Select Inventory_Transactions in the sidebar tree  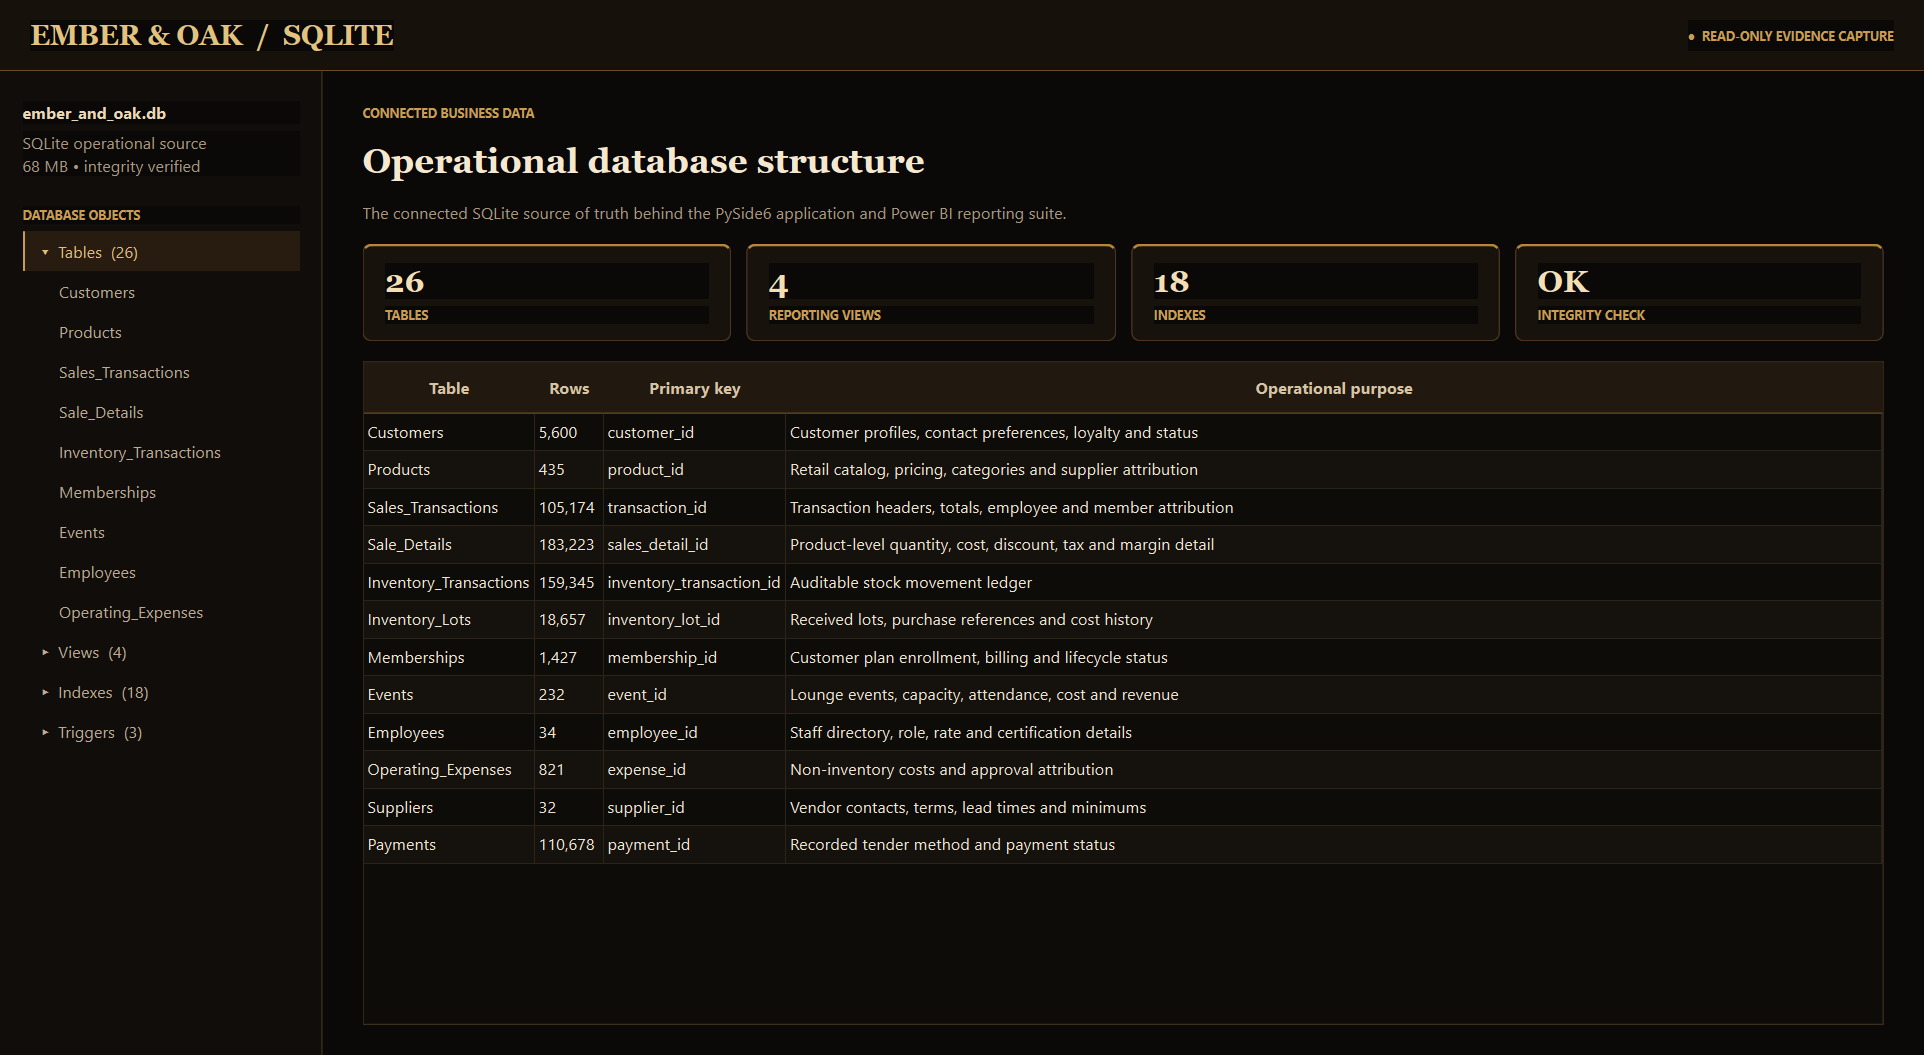pyautogui.click(x=140, y=452)
